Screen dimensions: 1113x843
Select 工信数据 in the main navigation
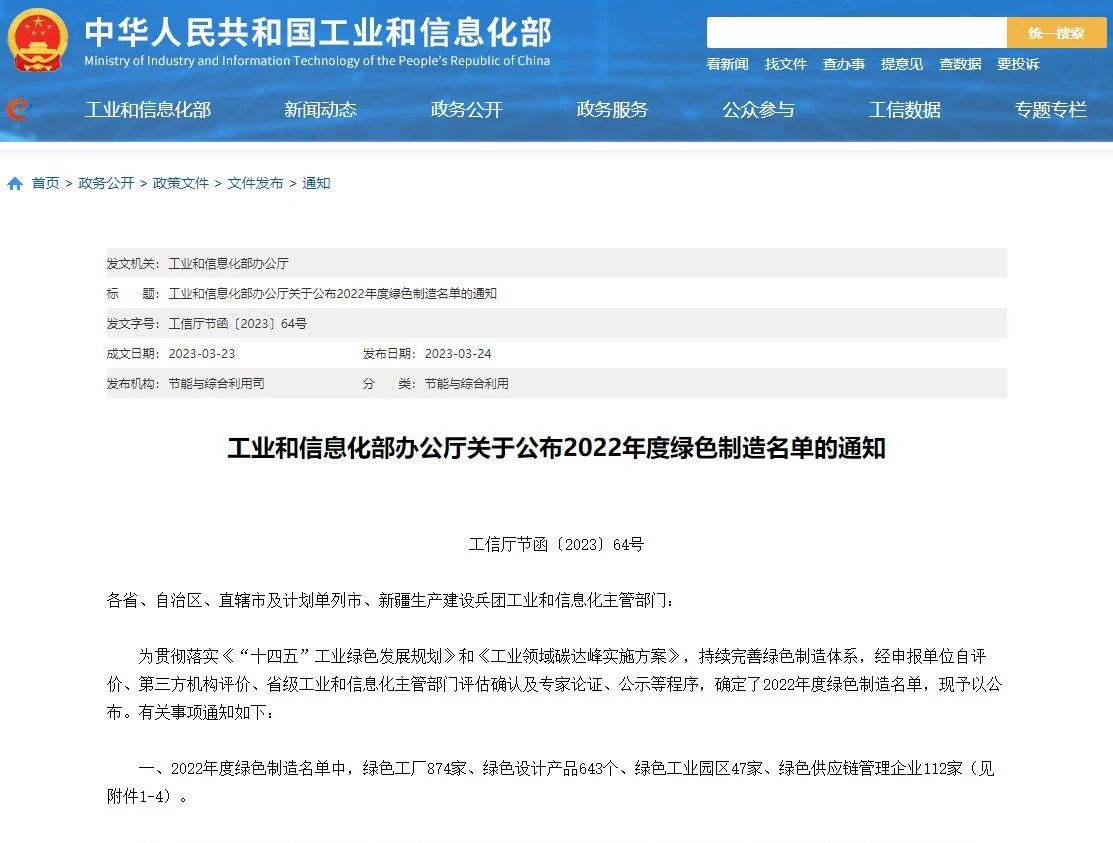pyautogui.click(x=904, y=110)
